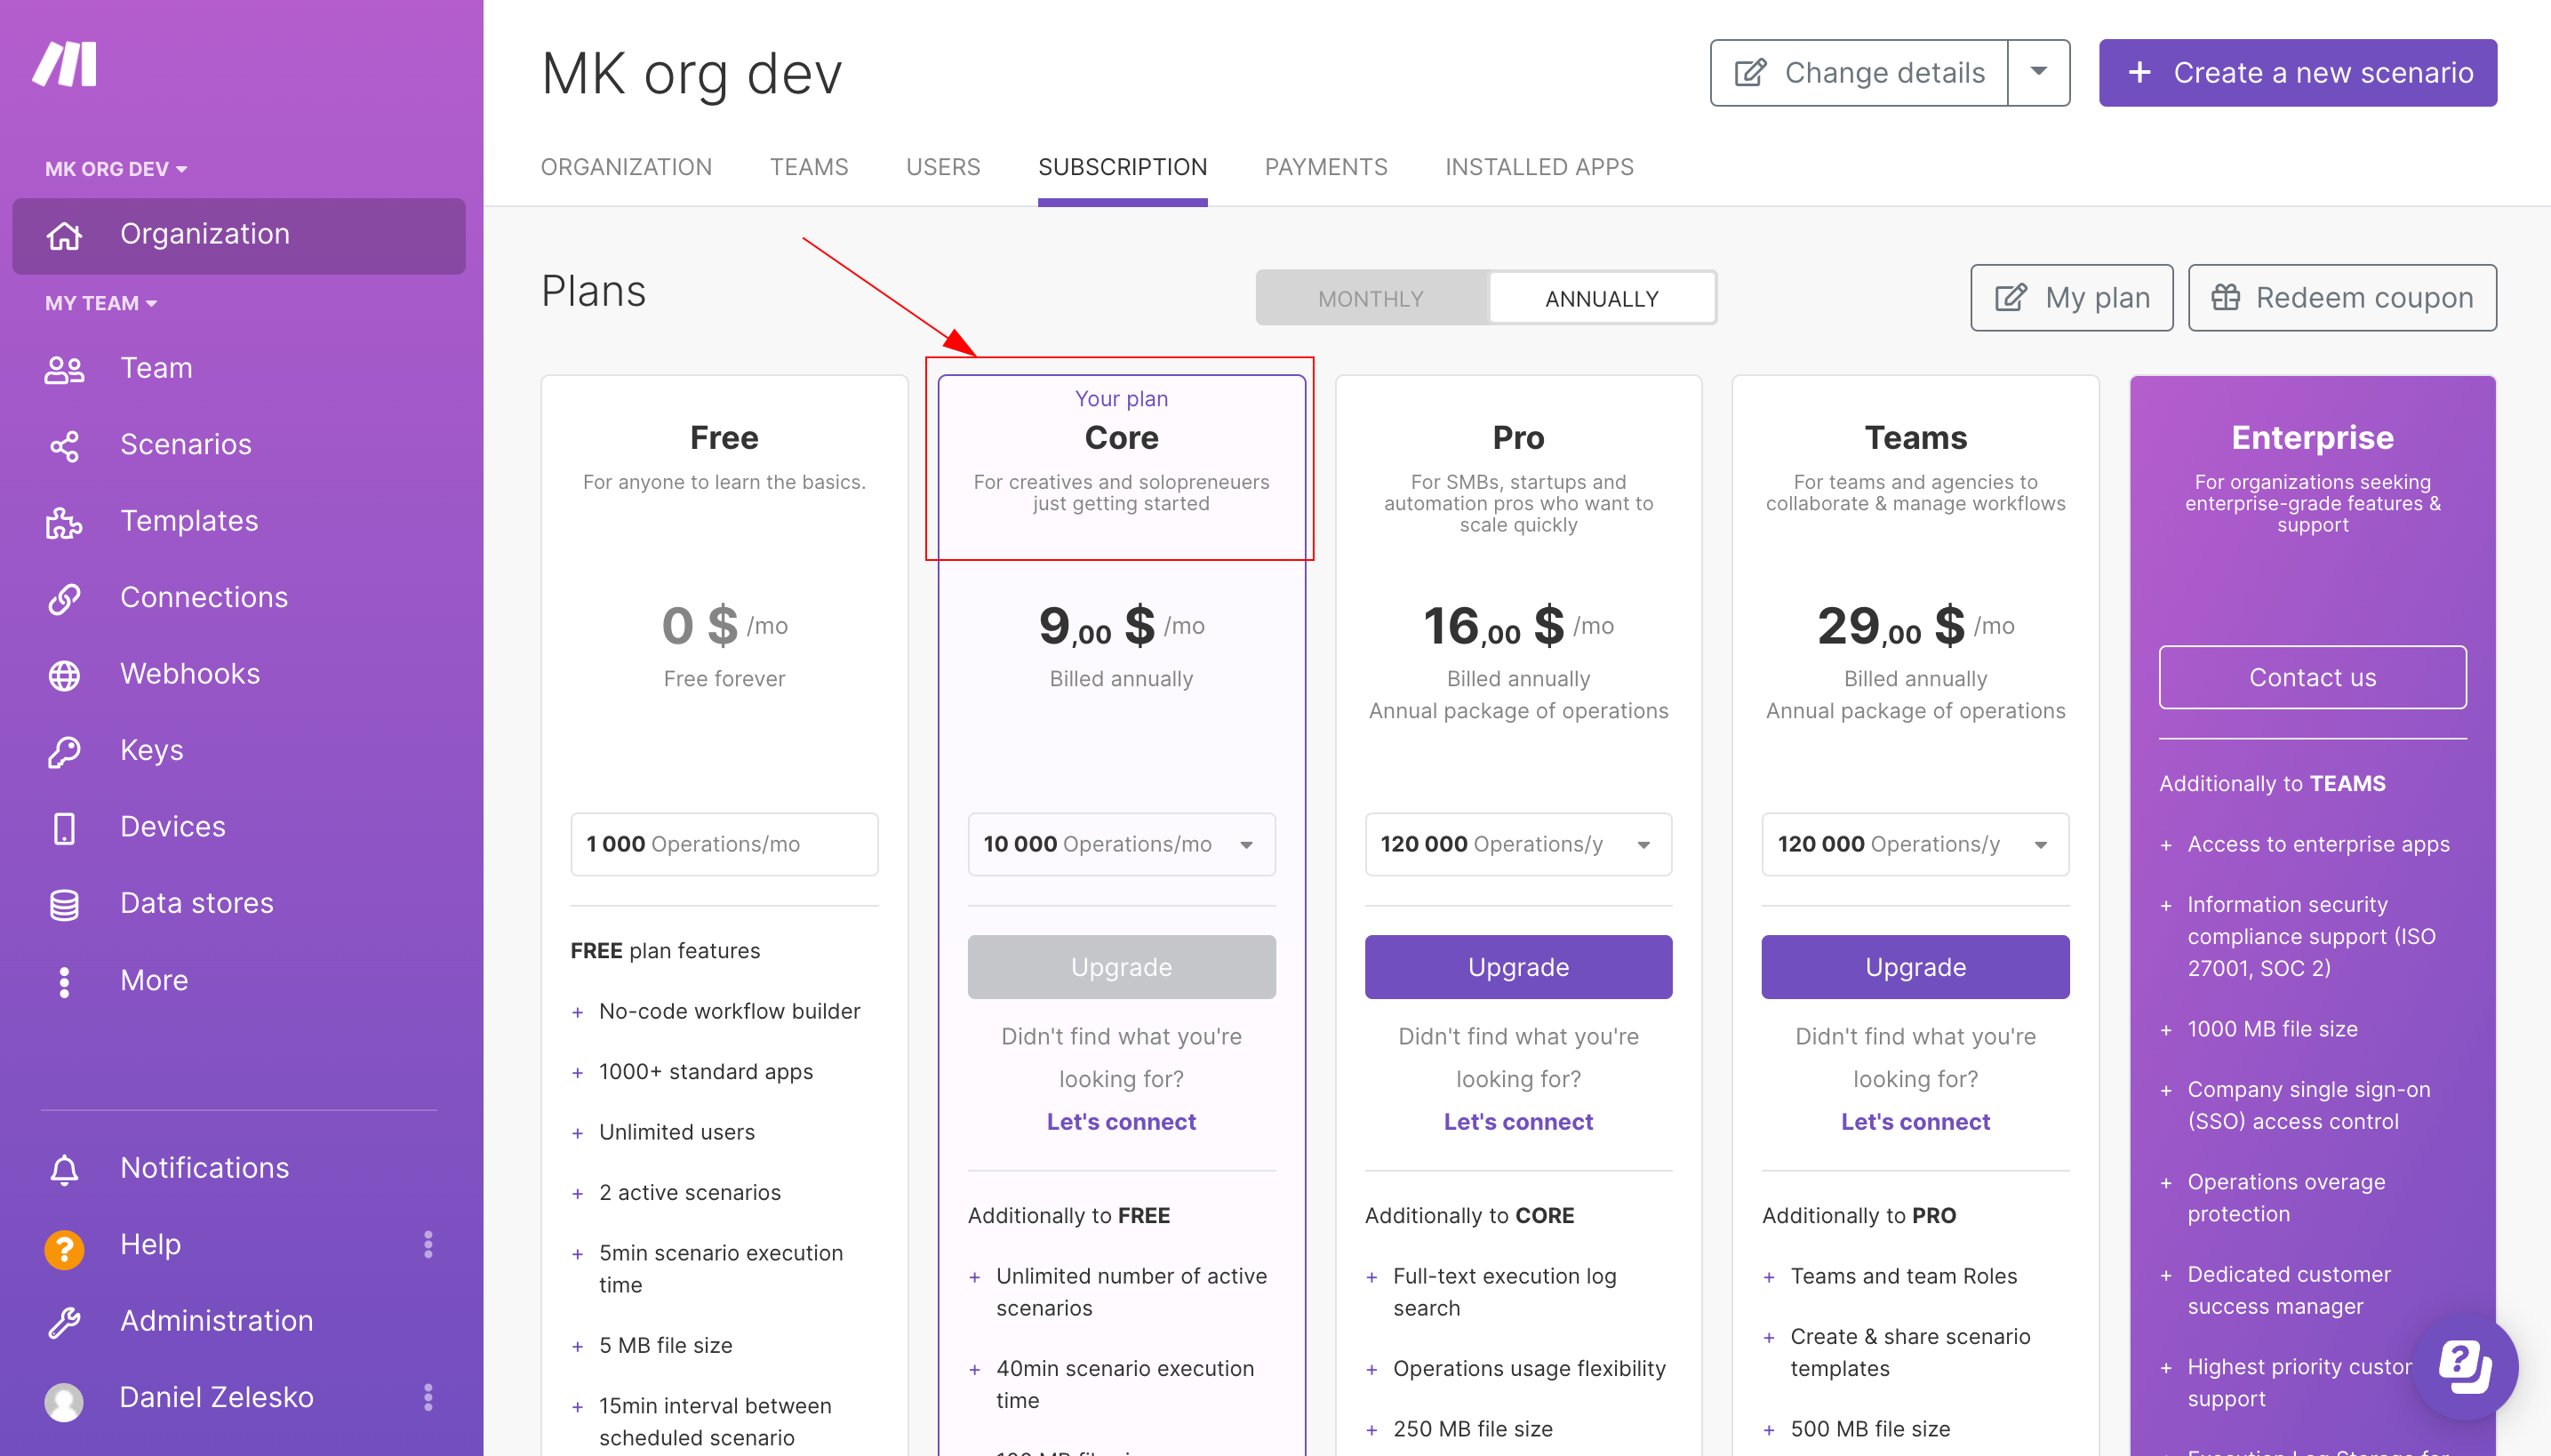Click Let's connect under Teams plan
Screen dimensions: 2551x1456
(x=1914, y=1122)
